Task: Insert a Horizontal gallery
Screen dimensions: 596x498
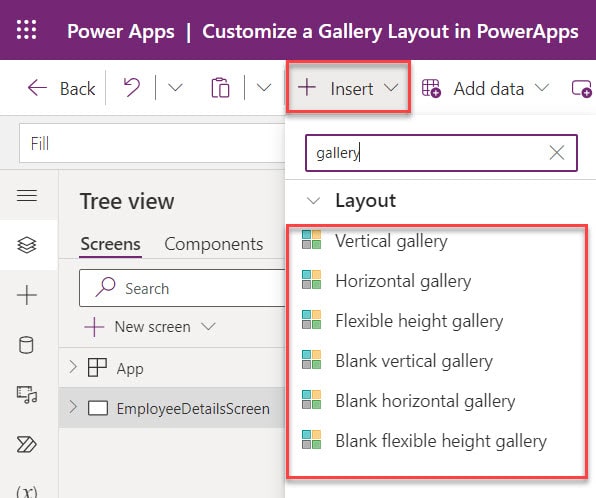Action: coord(436,281)
